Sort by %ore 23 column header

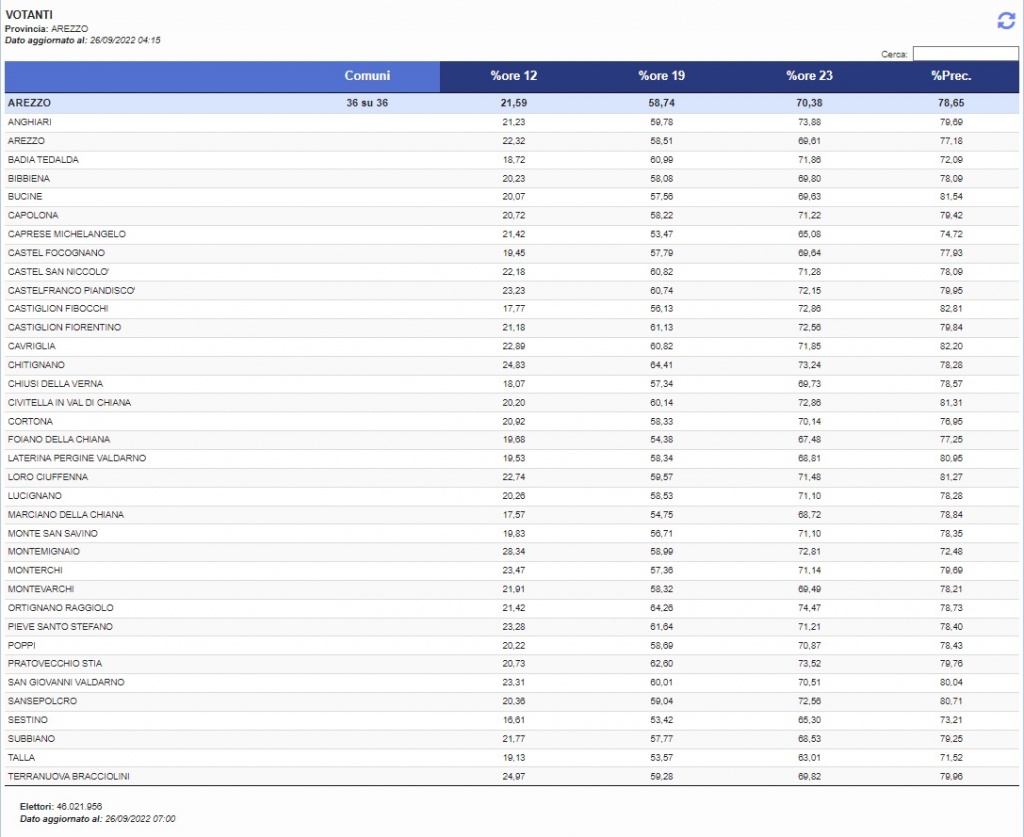pos(809,76)
